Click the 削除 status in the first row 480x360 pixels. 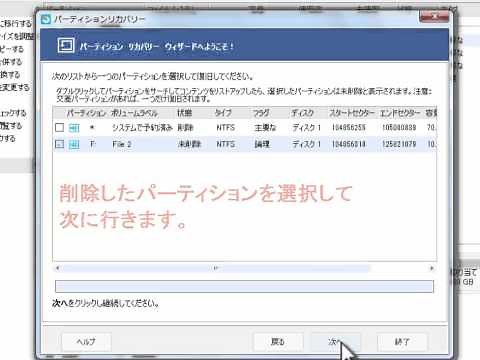pyautogui.click(x=185, y=127)
